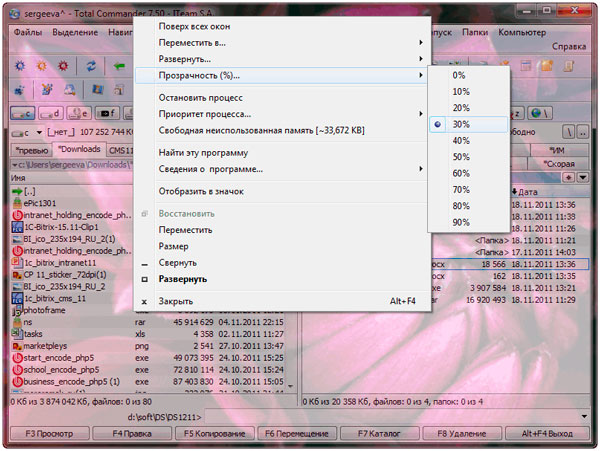
Task: Click the blue gear toolbar icon
Action: [20, 66]
